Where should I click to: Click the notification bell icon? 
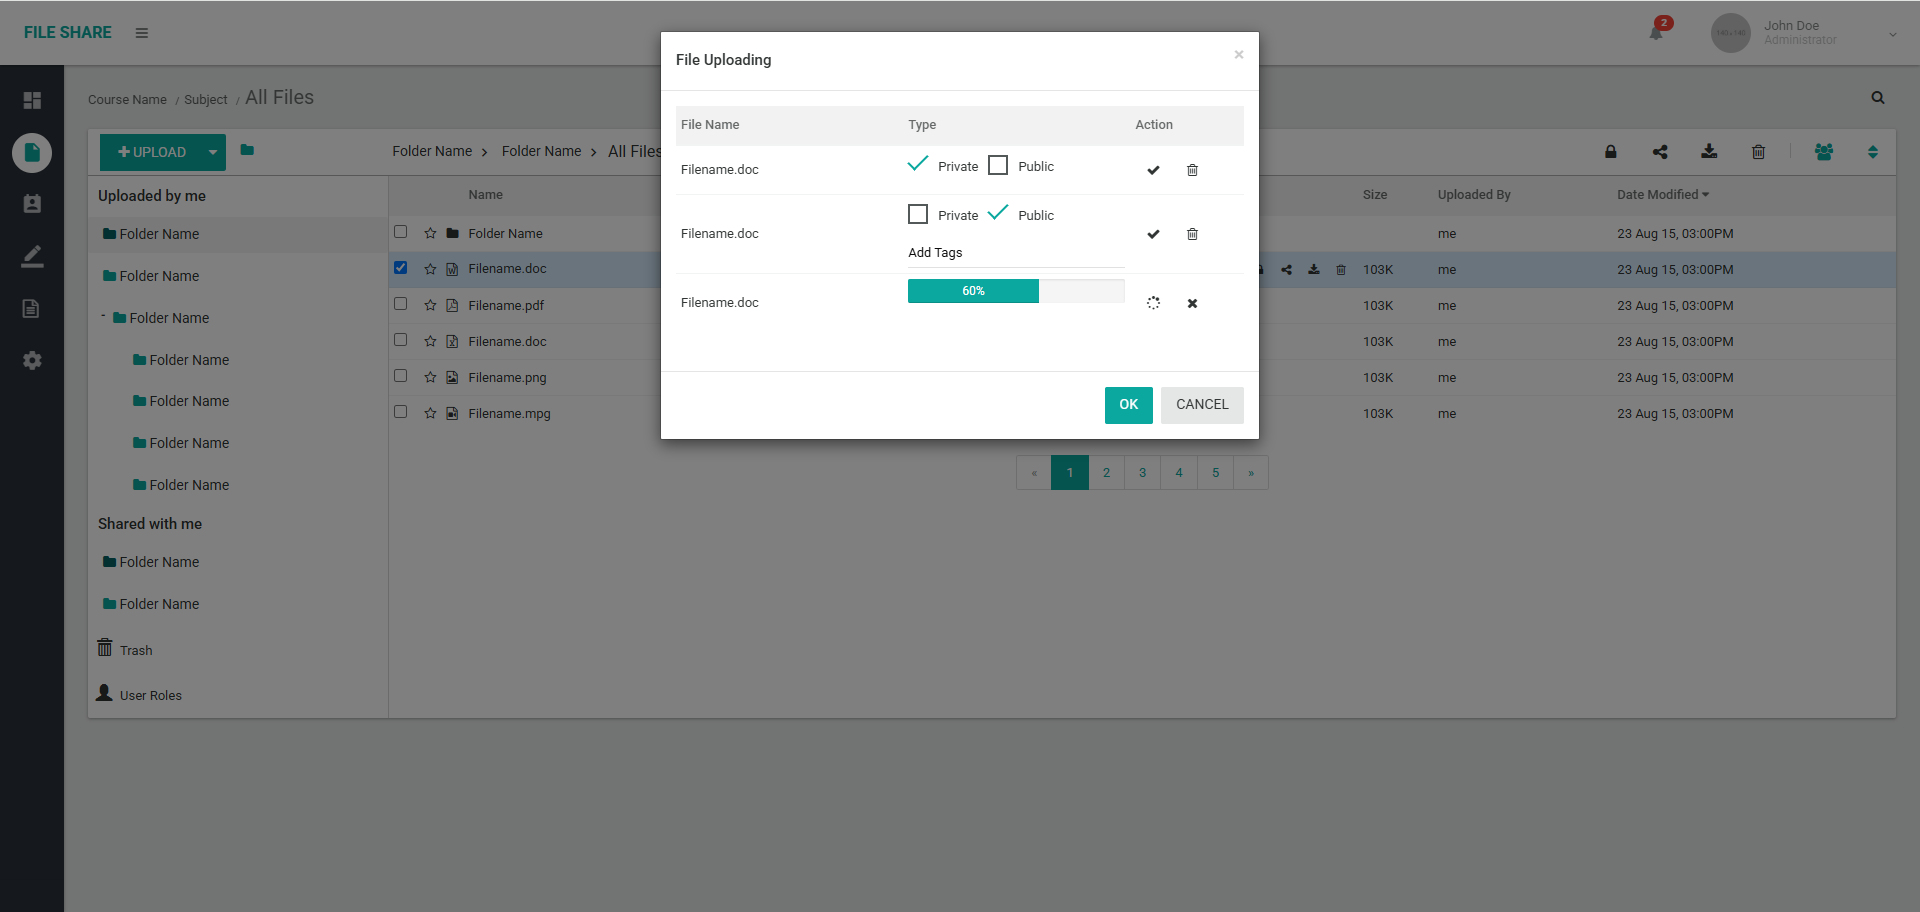click(x=1656, y=32)
